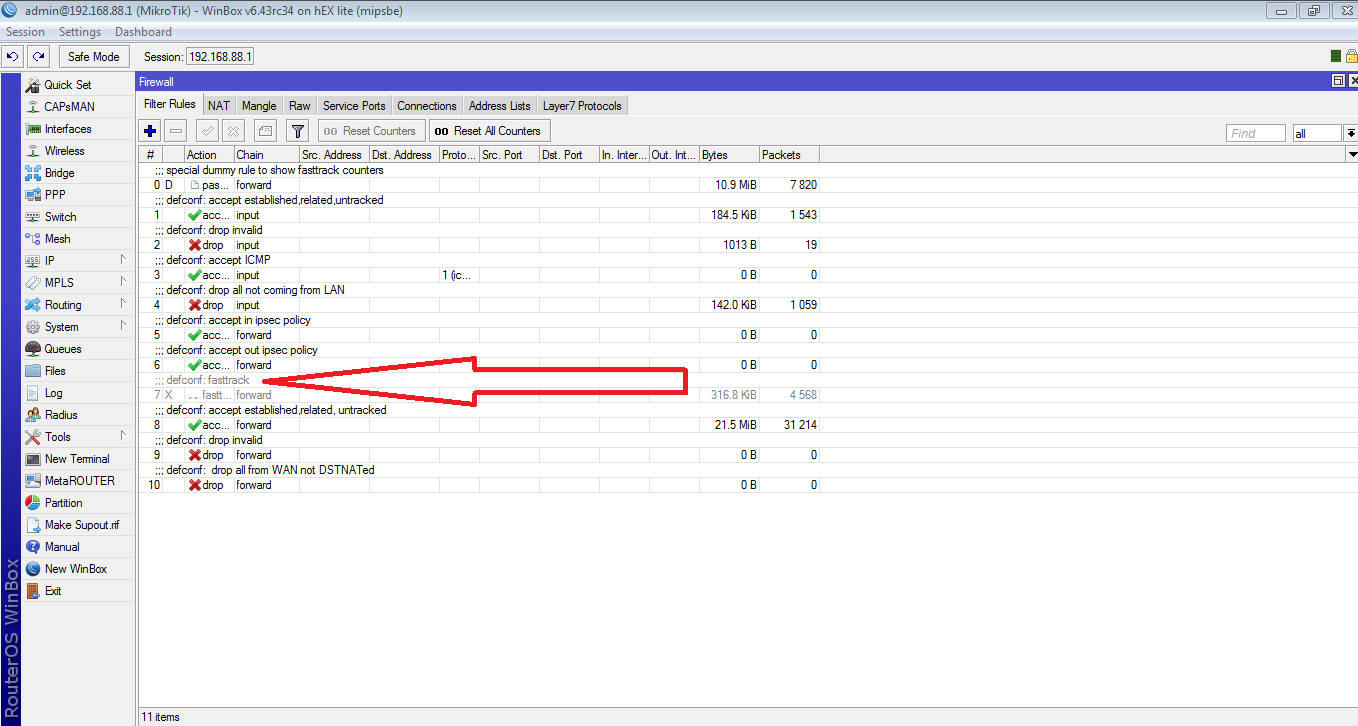
Task: Open the Mesh section
Action: (x=58, y=239)
